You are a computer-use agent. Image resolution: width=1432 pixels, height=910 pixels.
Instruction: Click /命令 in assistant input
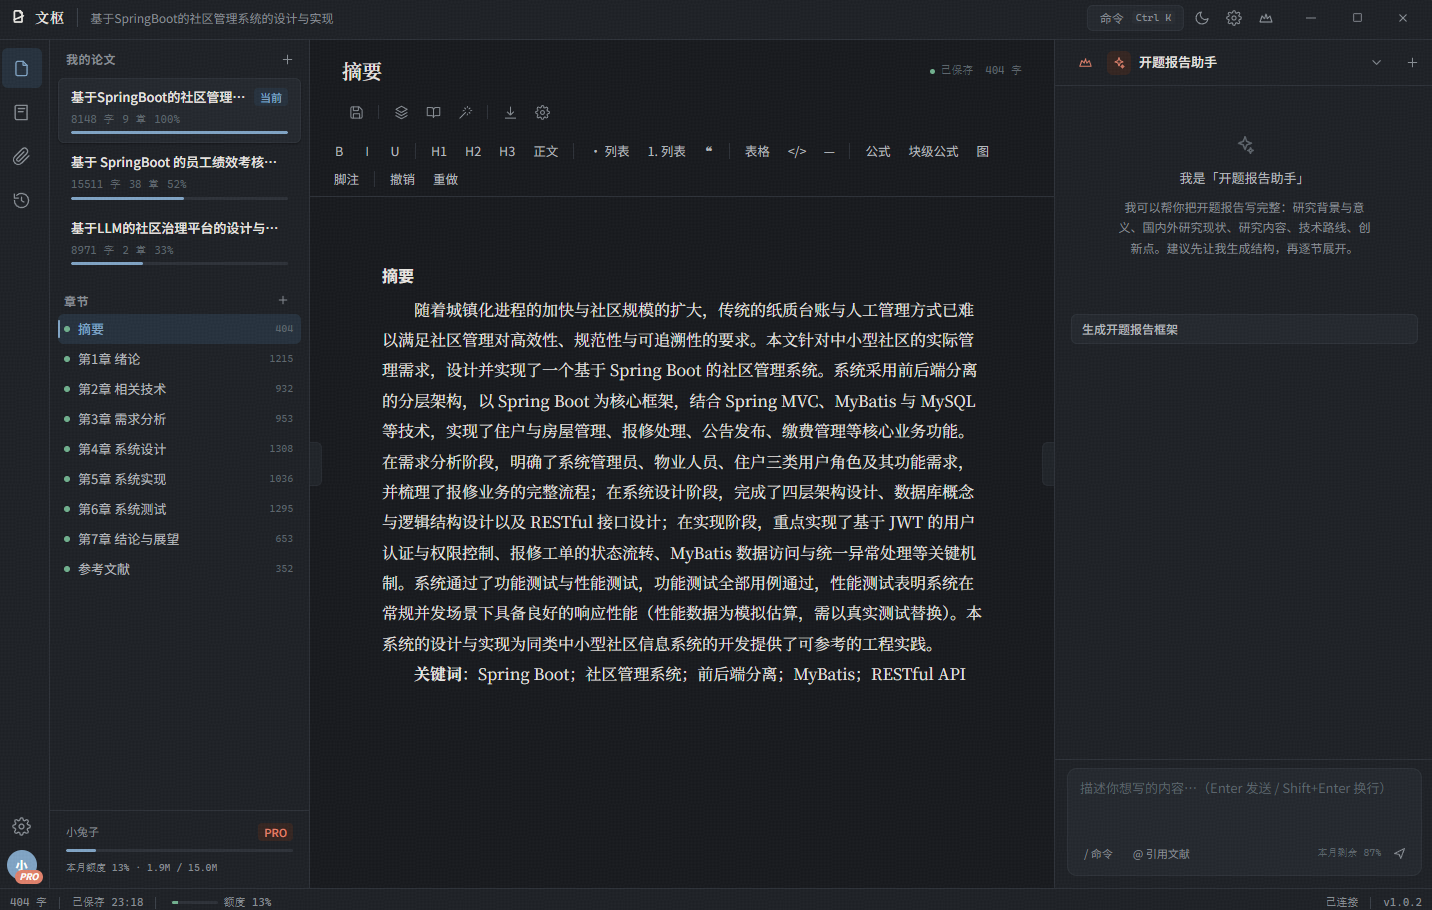coord(1098,854)
